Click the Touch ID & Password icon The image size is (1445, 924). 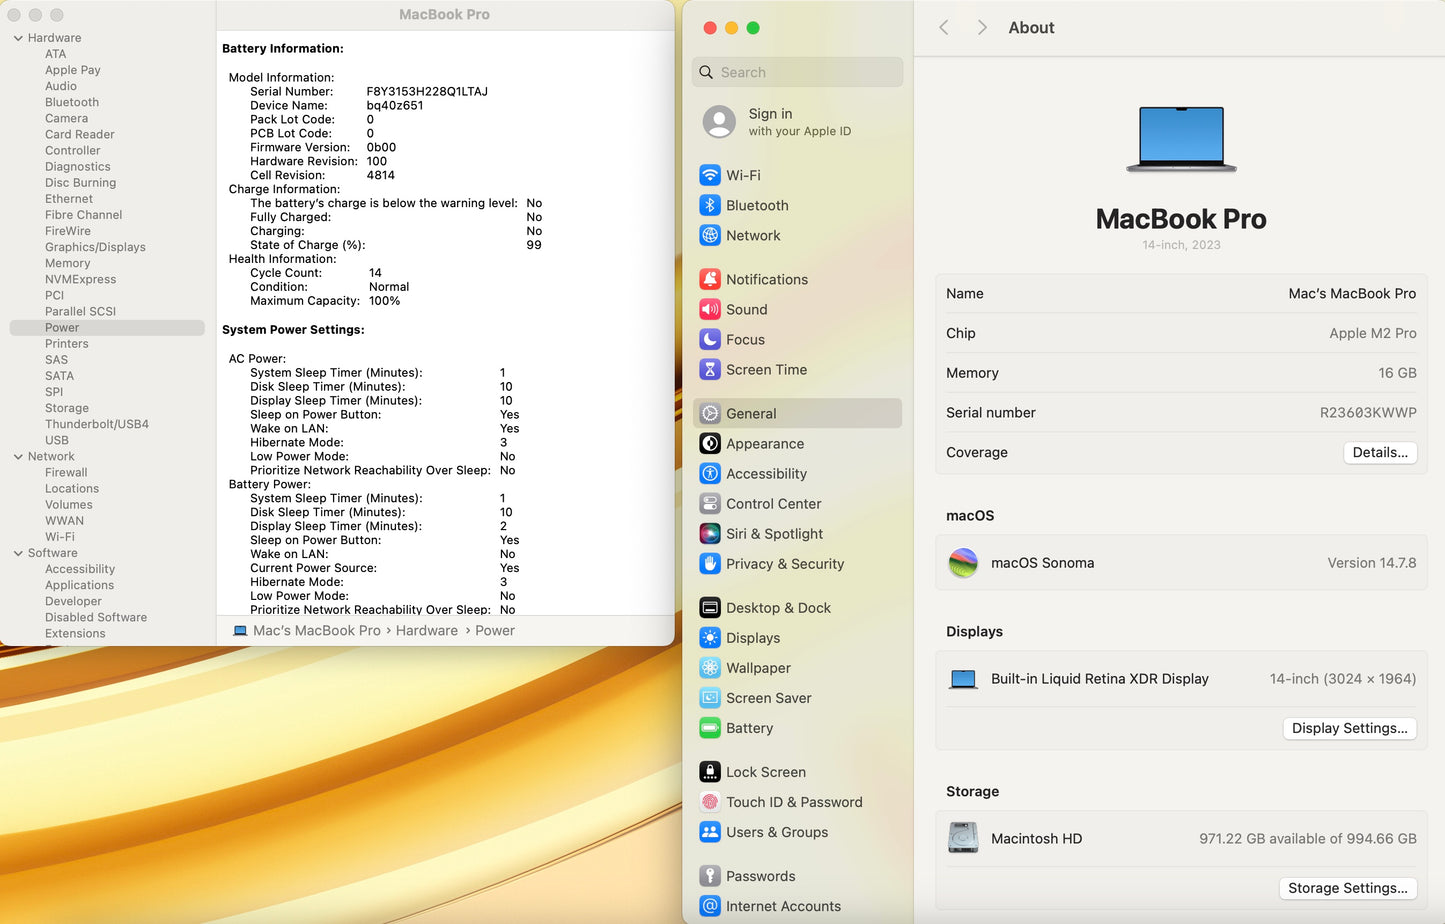coord(710,802)
